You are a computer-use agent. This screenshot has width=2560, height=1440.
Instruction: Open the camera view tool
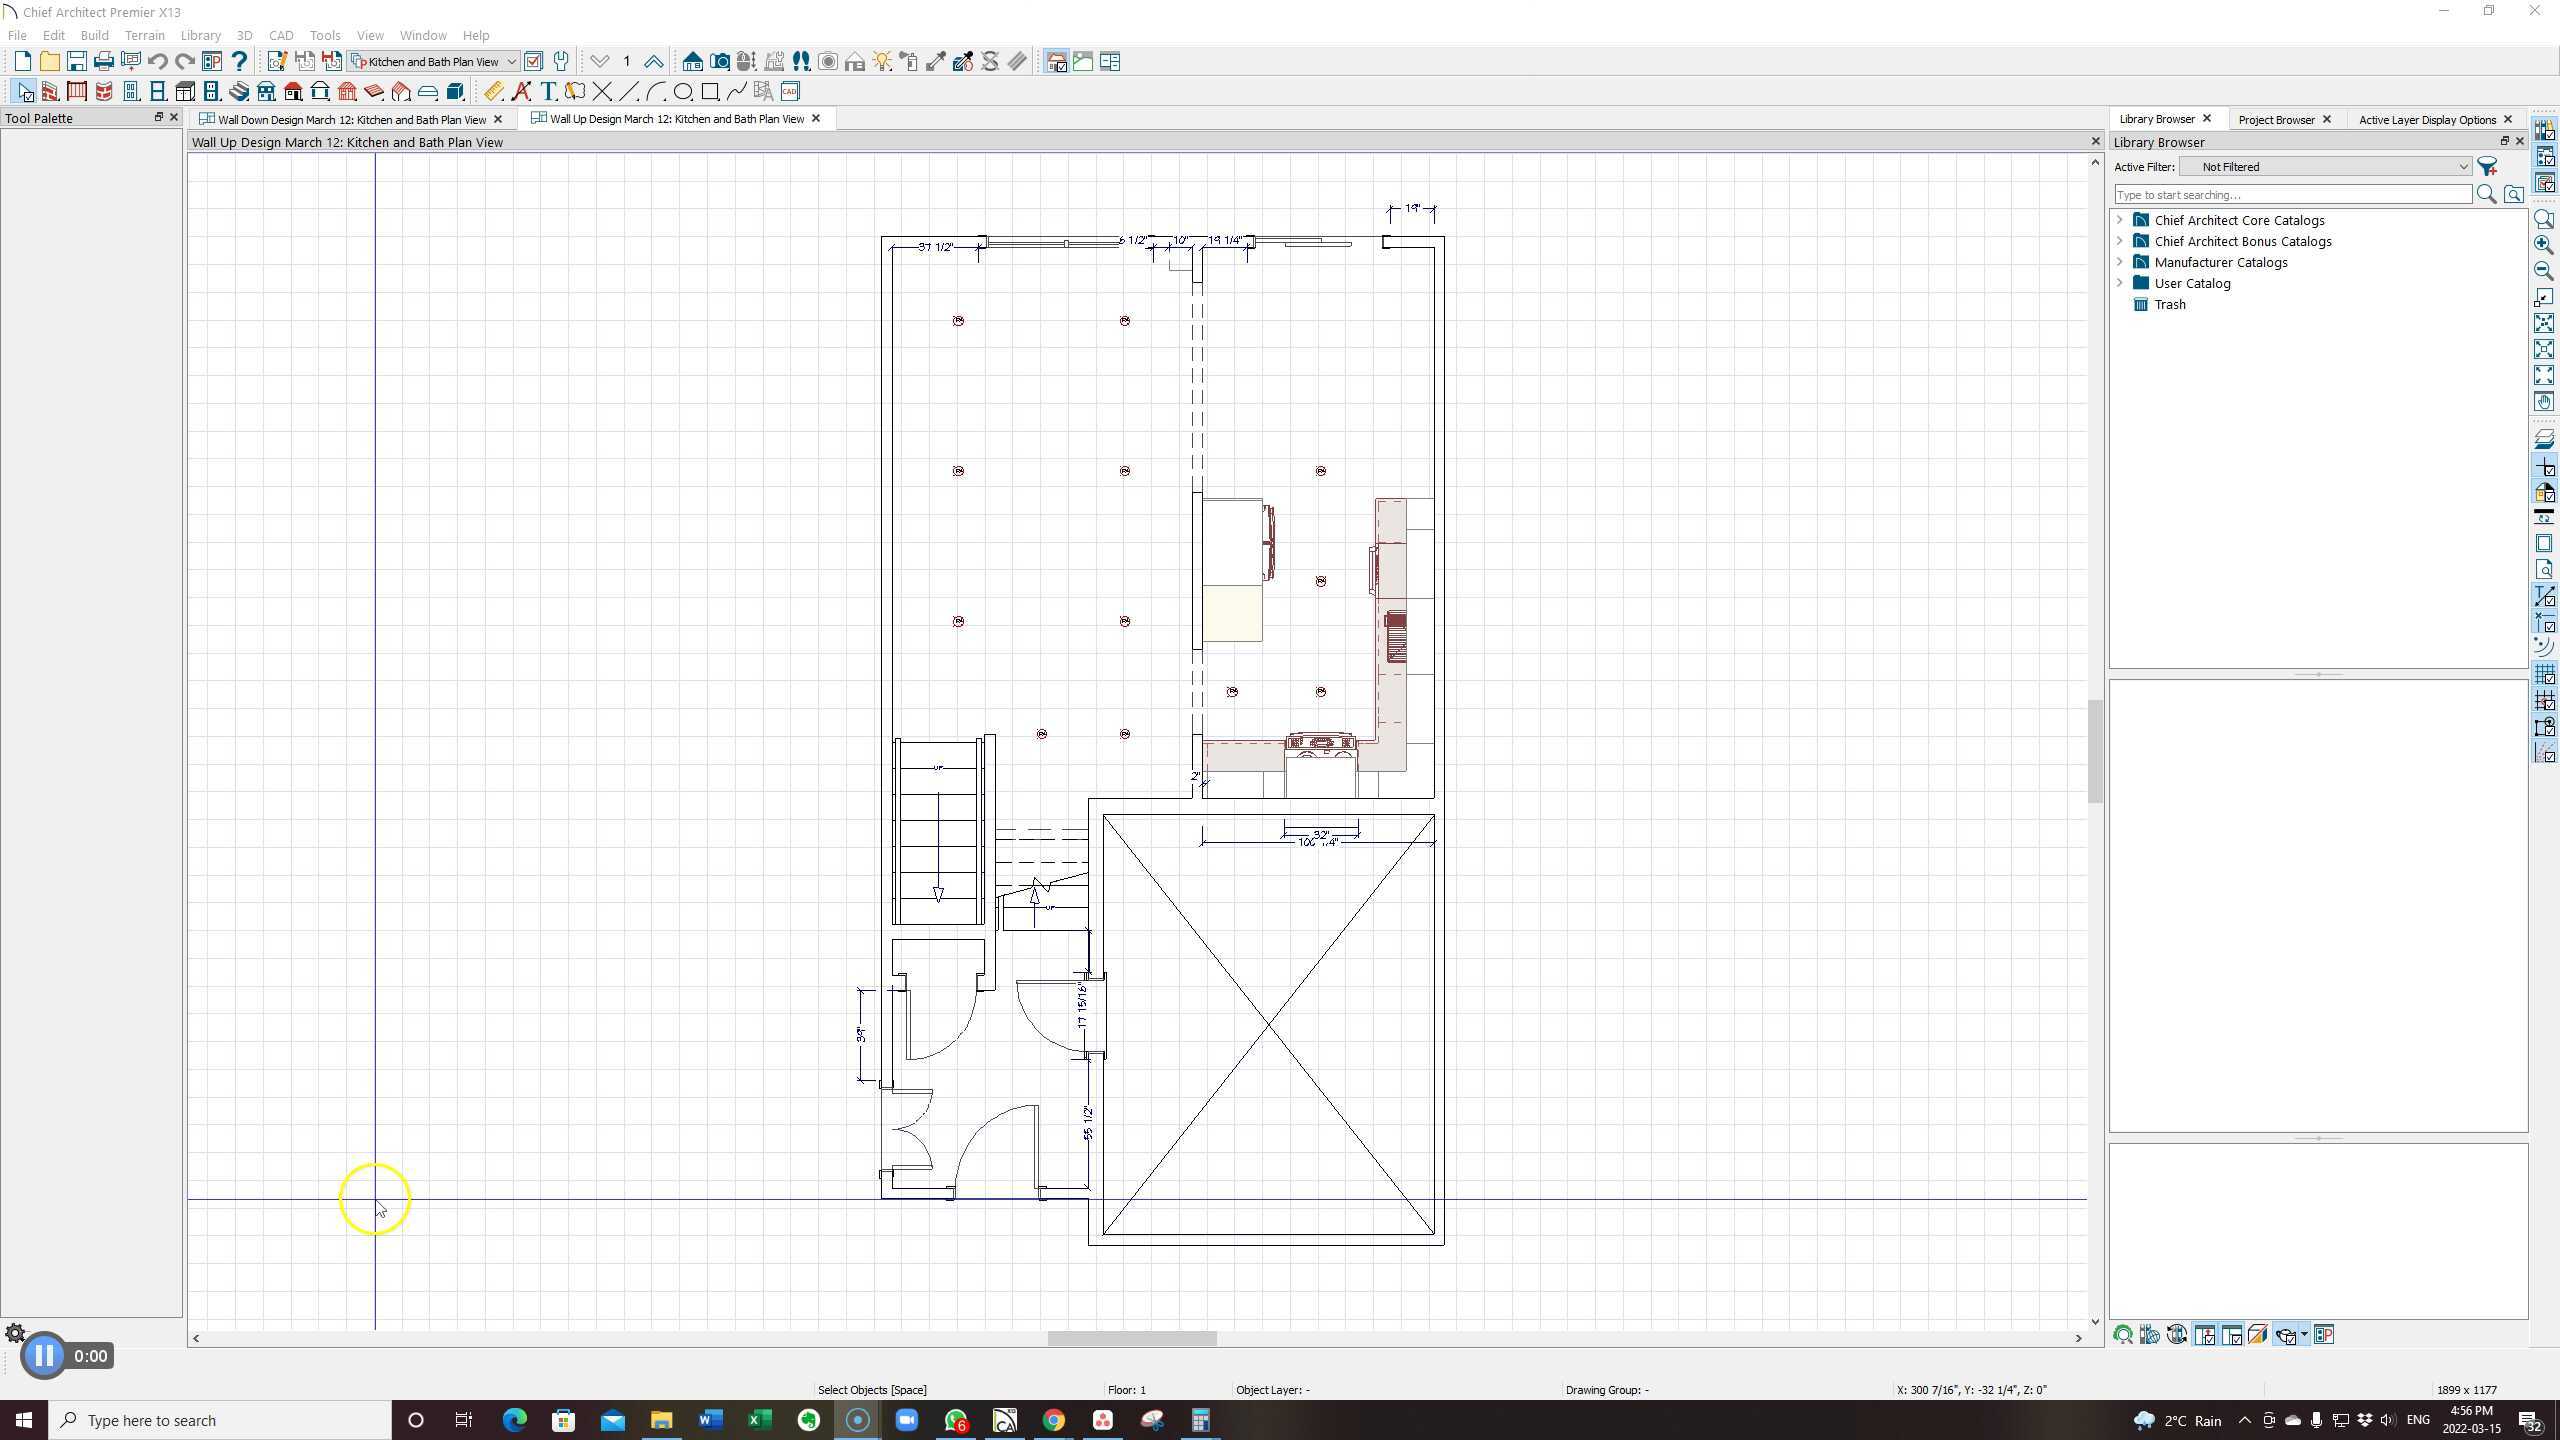tap(719, 62)
